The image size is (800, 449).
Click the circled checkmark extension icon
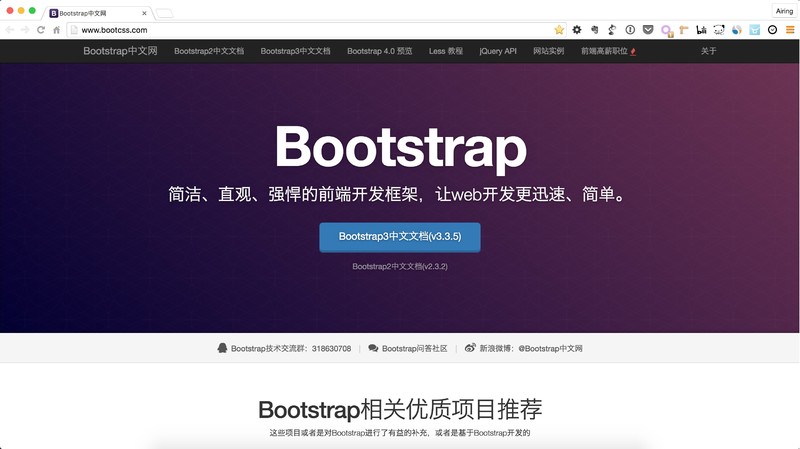click(x=772, y=30)
